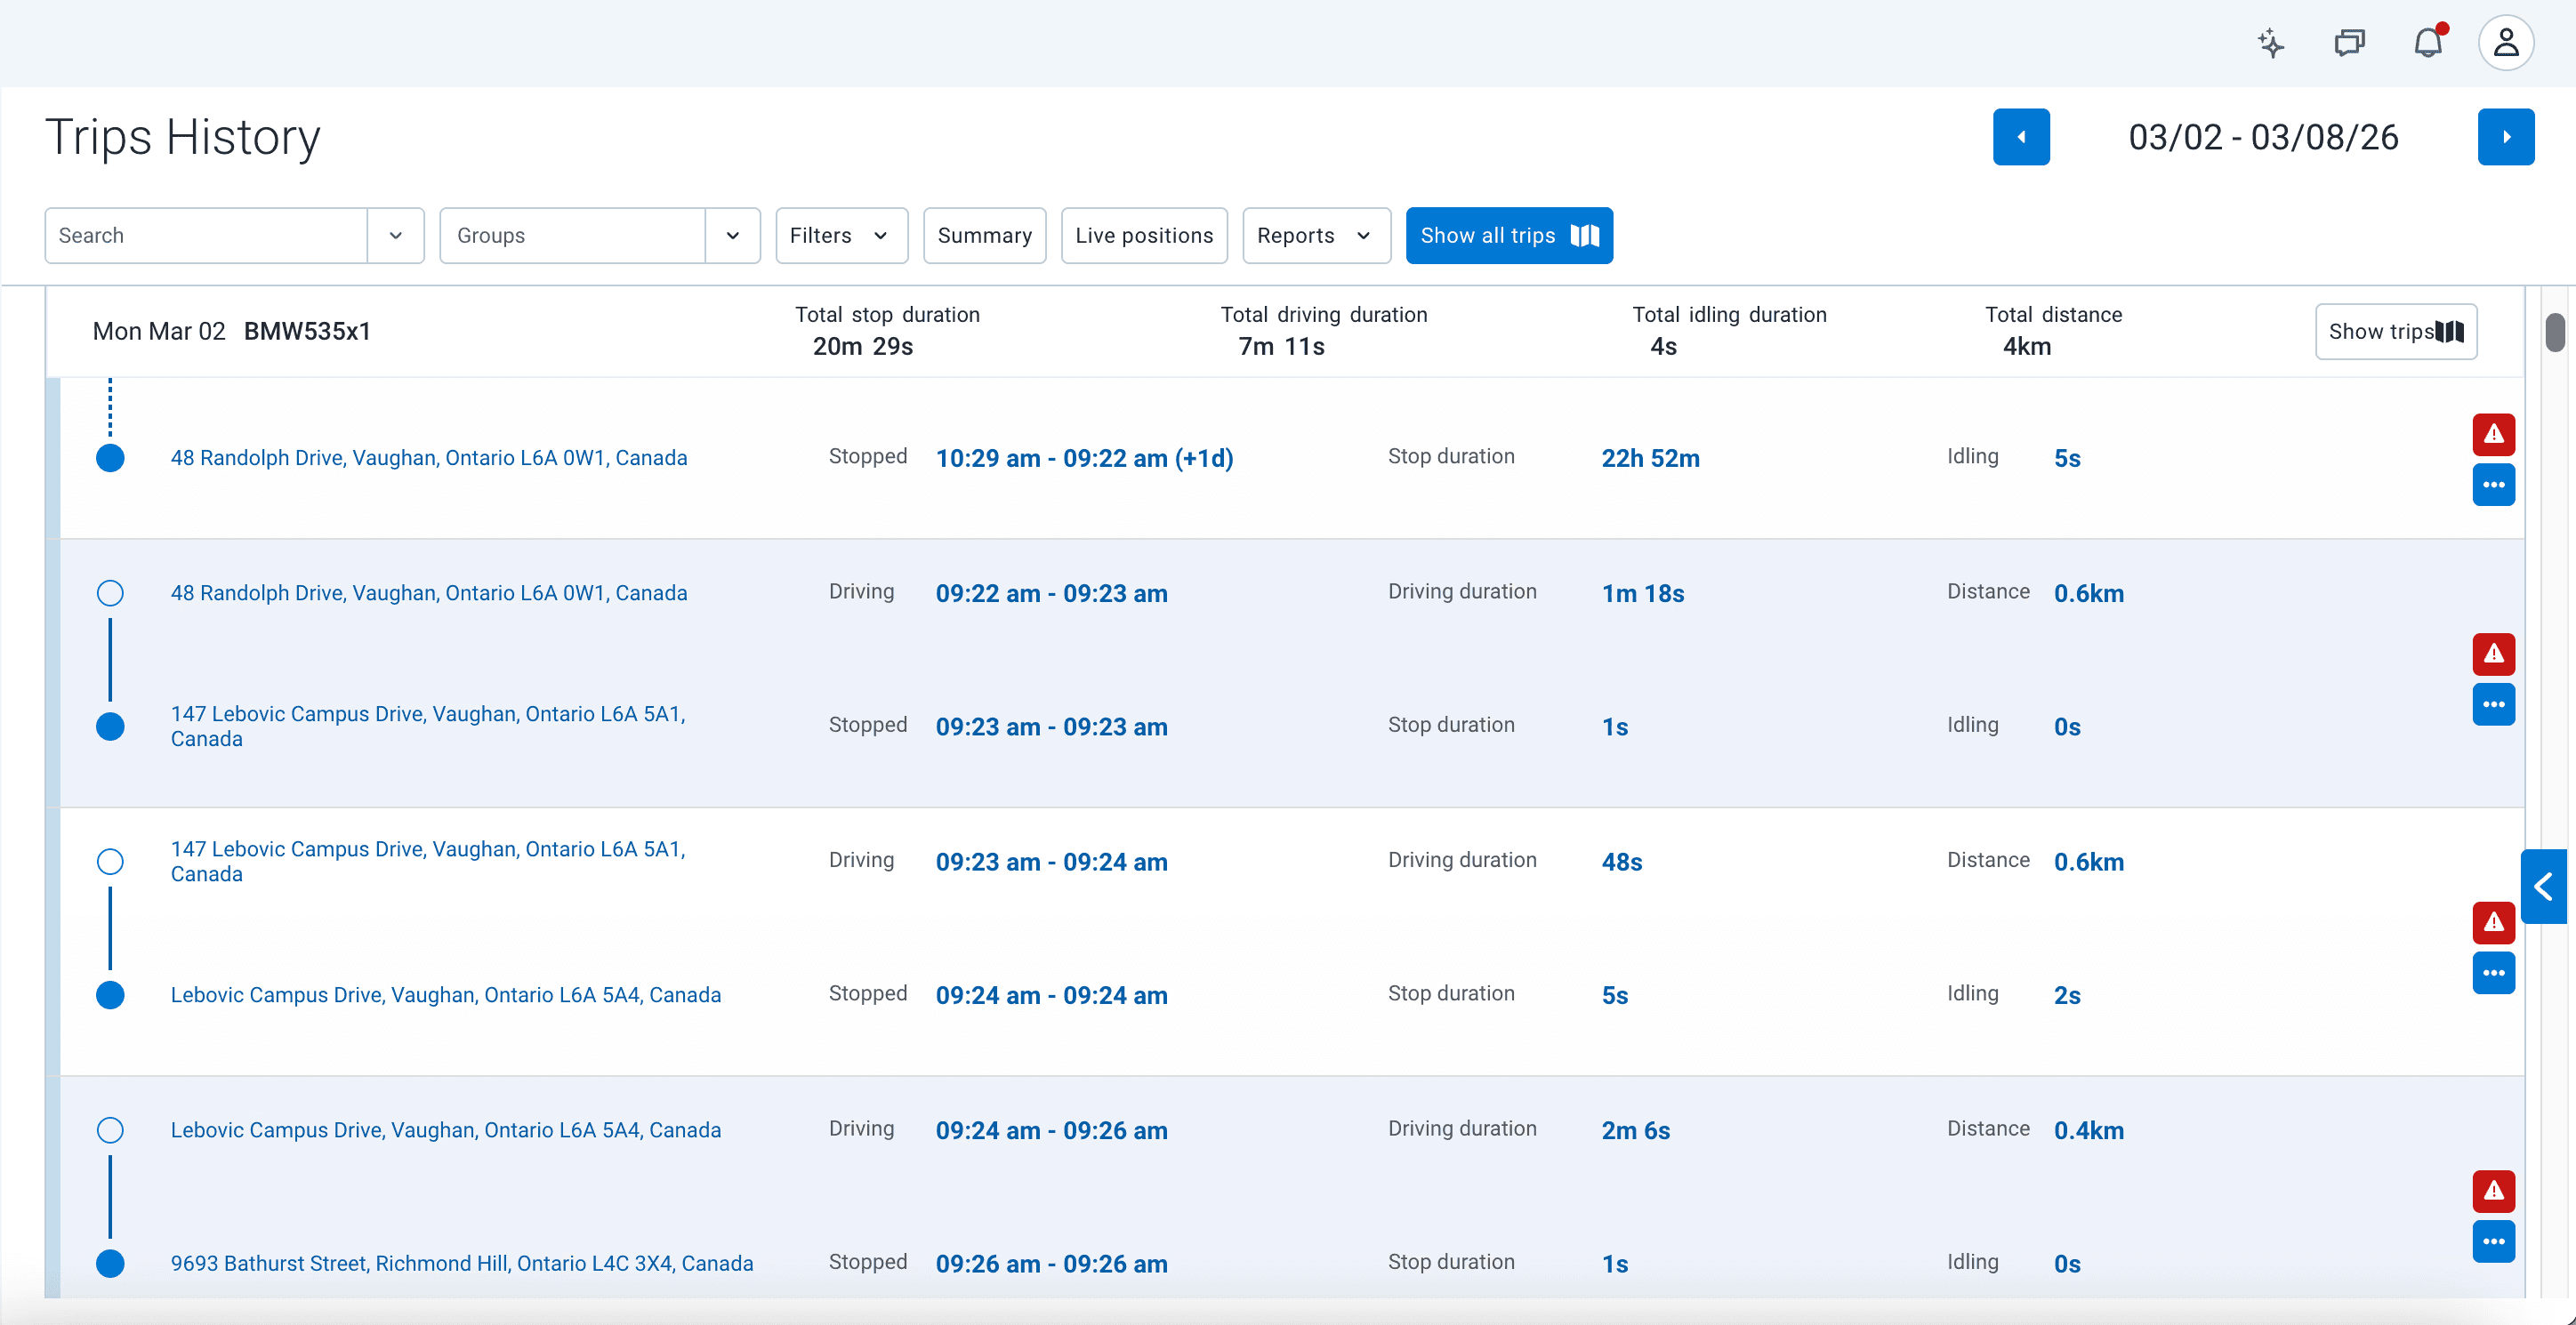This screenshot has width=2576, height=1325.
Task: Click Show trips for Mon Mar 02
Action: click(2395, 332)
